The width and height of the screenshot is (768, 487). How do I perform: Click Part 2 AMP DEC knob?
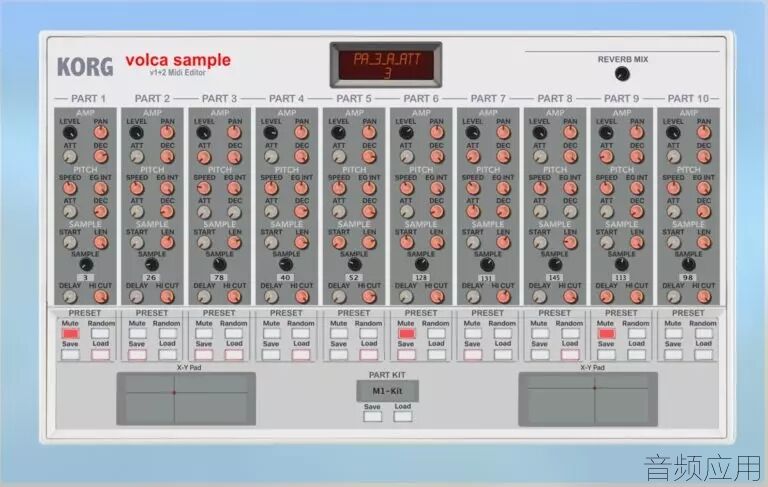coord(167,157)
